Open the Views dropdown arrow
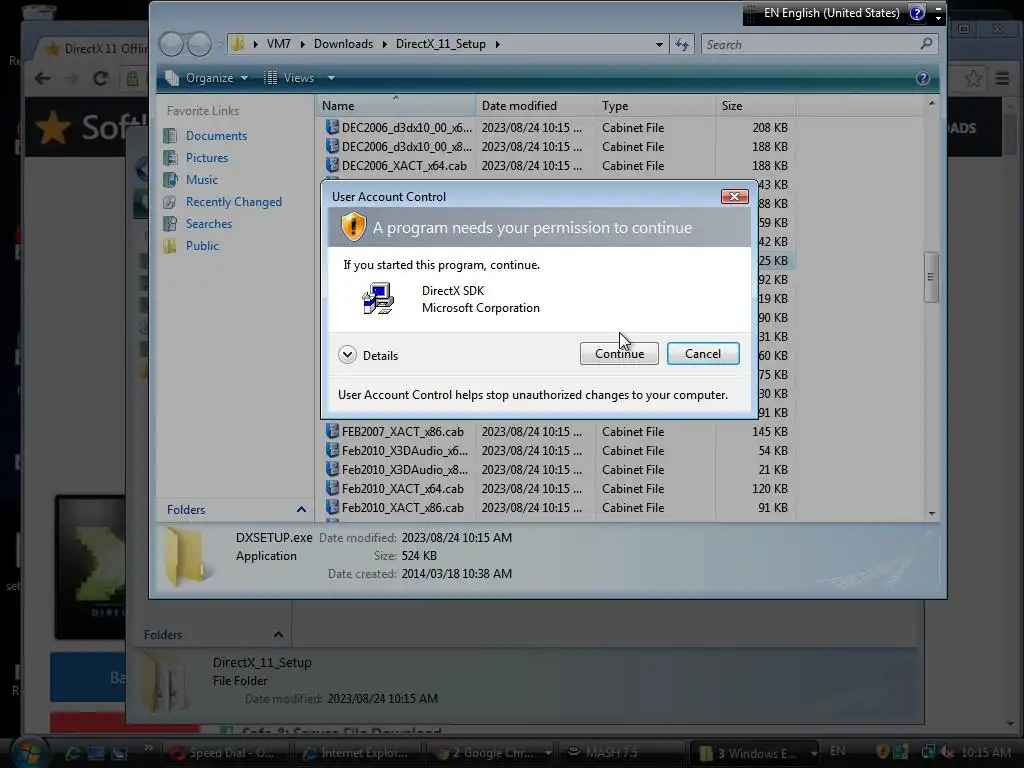 pos(331,78)
